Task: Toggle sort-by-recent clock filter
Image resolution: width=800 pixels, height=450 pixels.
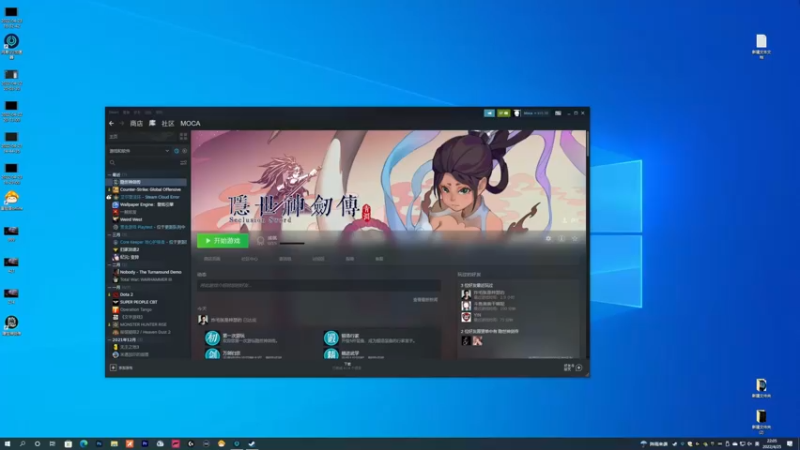Action: pyautogui.click(x=177, y=151)
